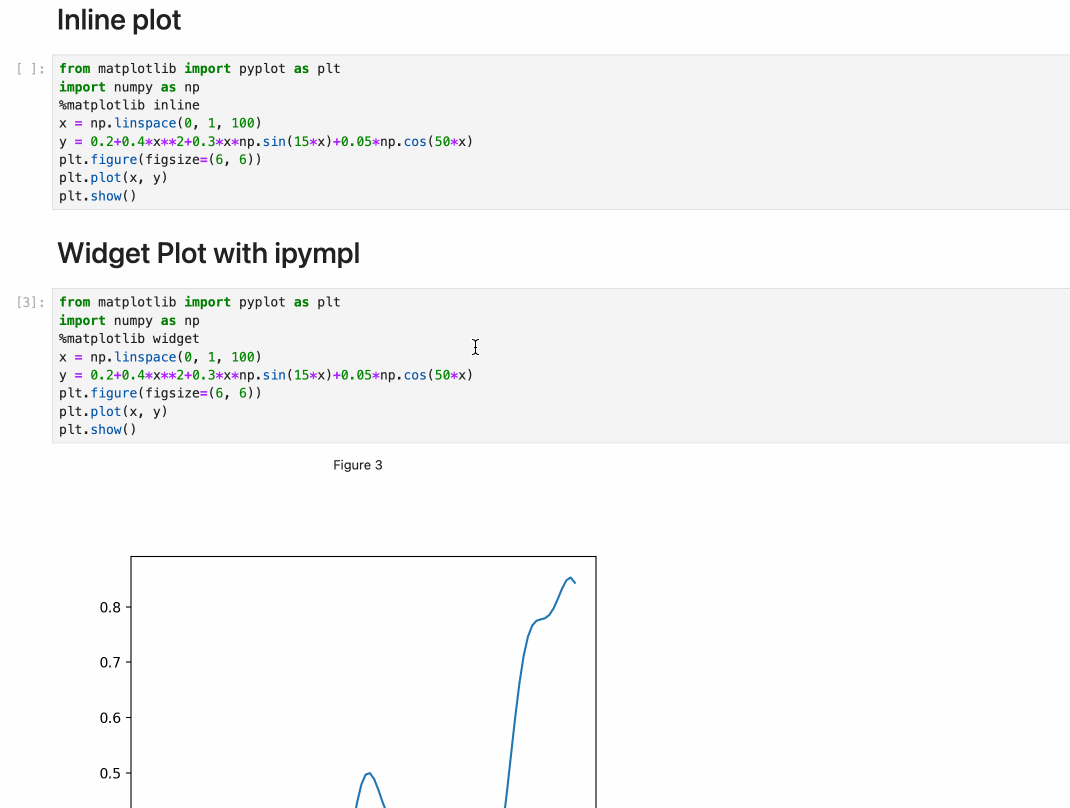Click the 0.5 y-axis tick label
This screenshot has height=808, width=1070.
pos(110,773)
